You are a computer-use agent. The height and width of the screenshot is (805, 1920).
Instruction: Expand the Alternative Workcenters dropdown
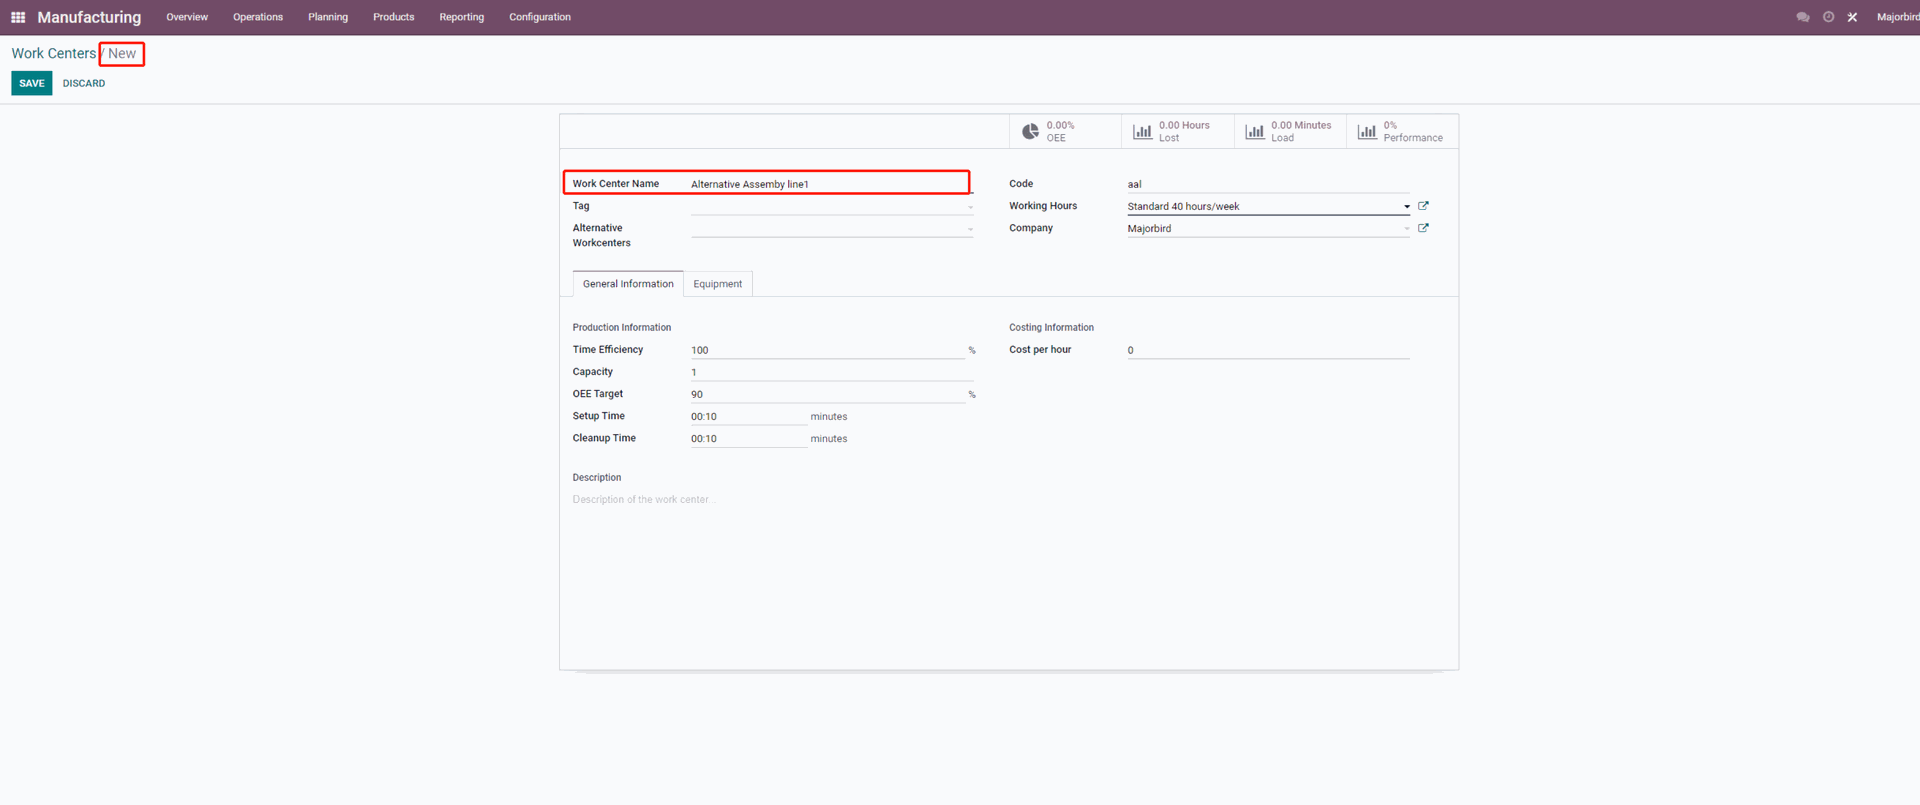(x=969, y=229)
